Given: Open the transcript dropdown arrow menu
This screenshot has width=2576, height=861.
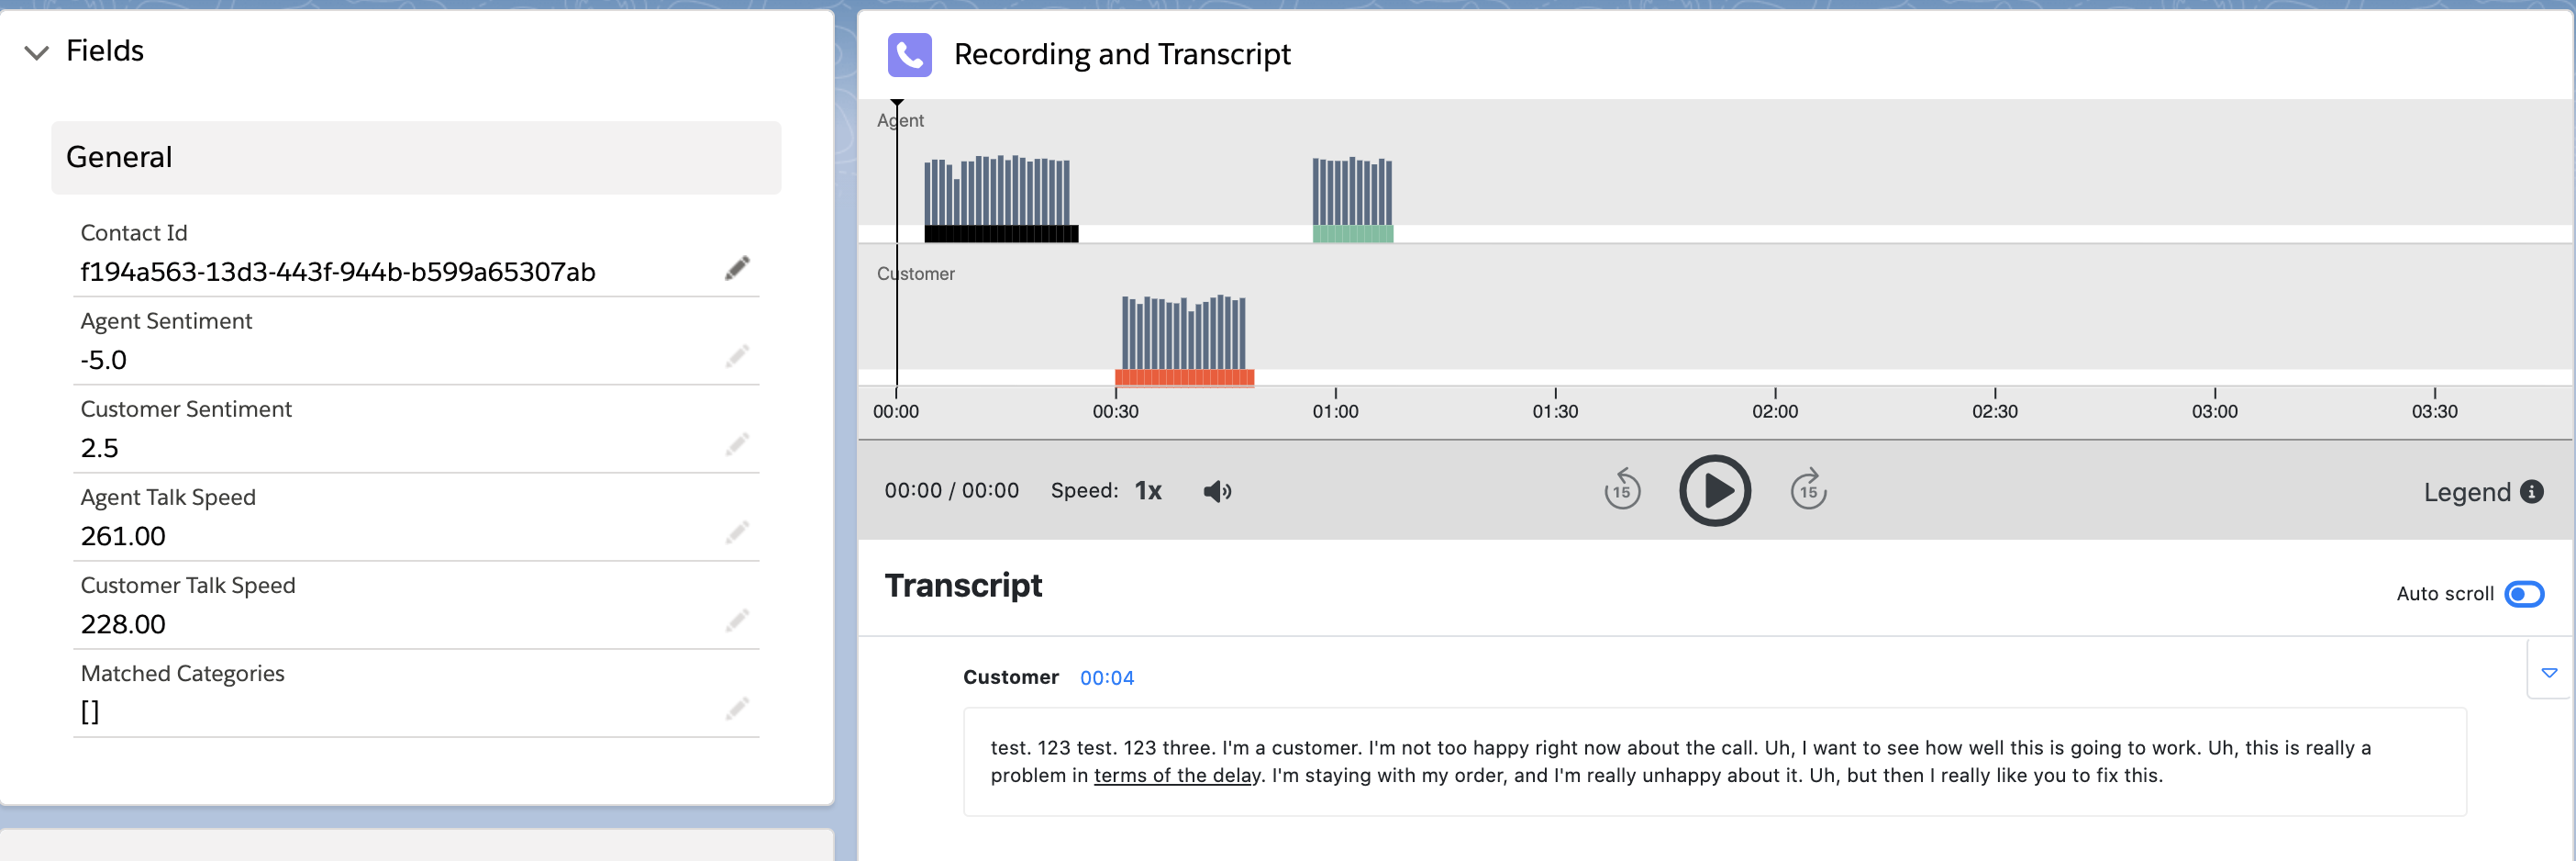Looking at the screenshot, I should (x=2549, y=673).
